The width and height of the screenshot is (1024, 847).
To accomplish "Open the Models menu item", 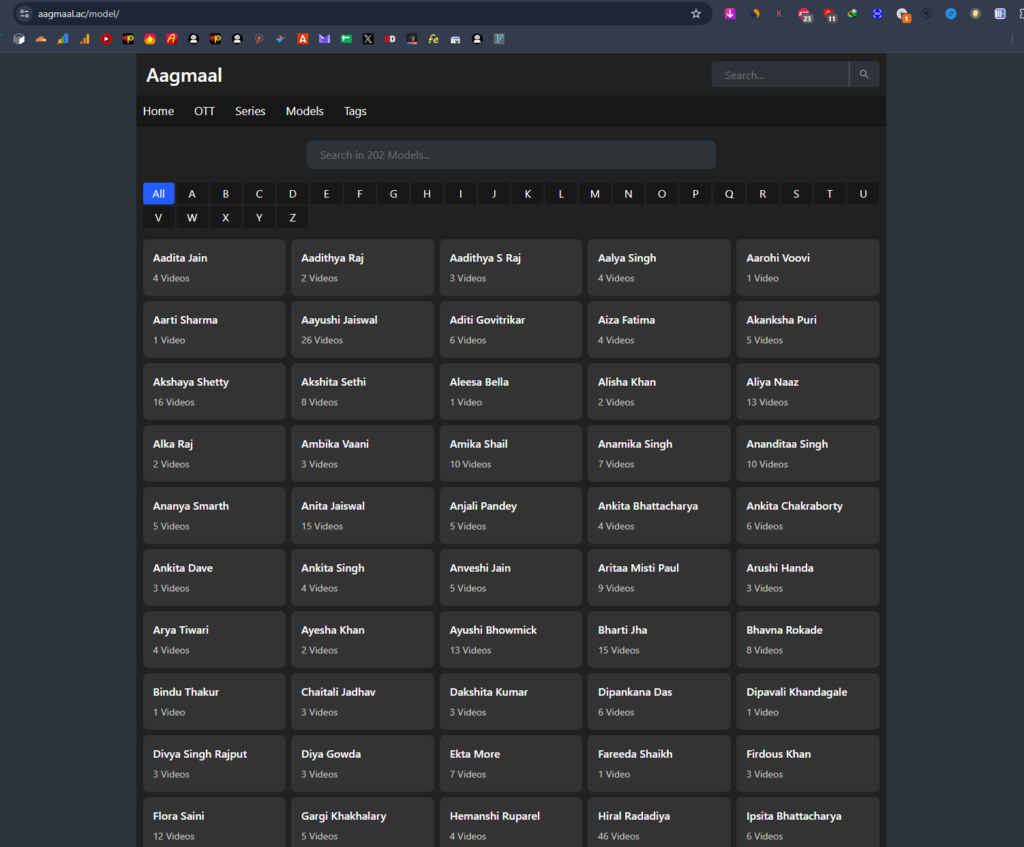I will coord(304,111).
